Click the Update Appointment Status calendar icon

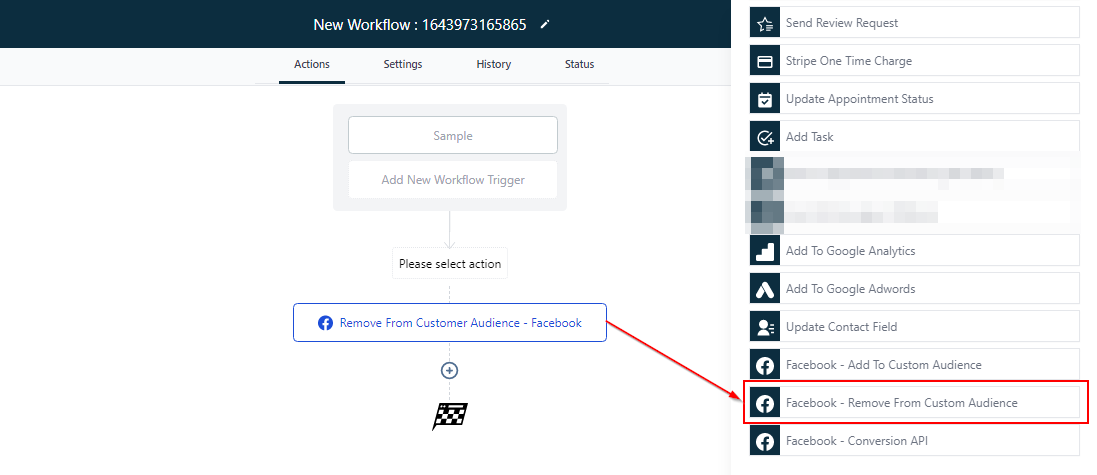765,99
